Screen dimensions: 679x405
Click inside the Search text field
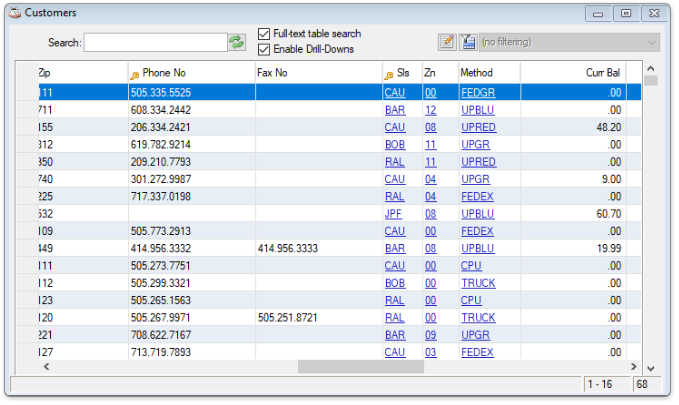tap(155, 43)
